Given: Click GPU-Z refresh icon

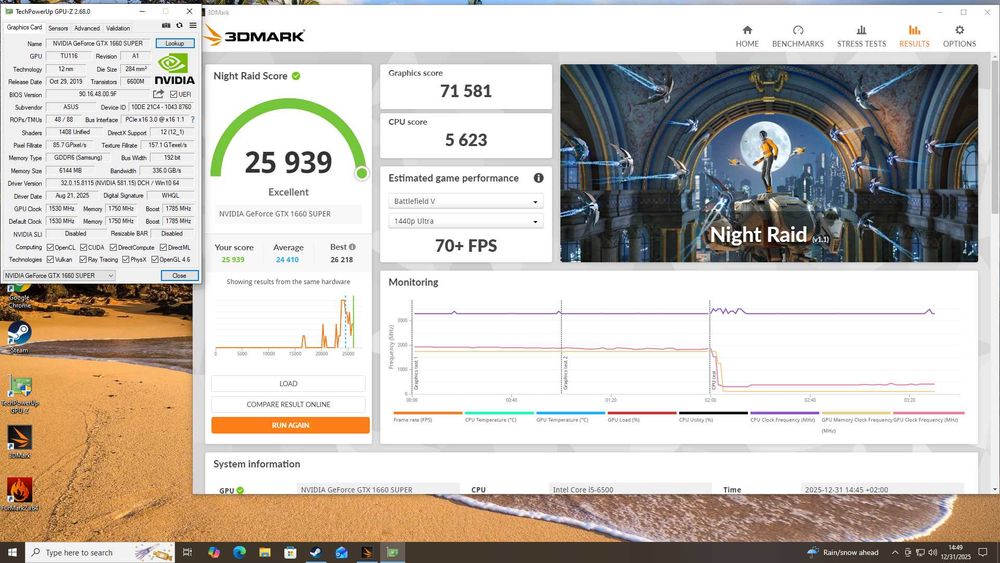Looking at the screenshot, I should tap(179, 26).
